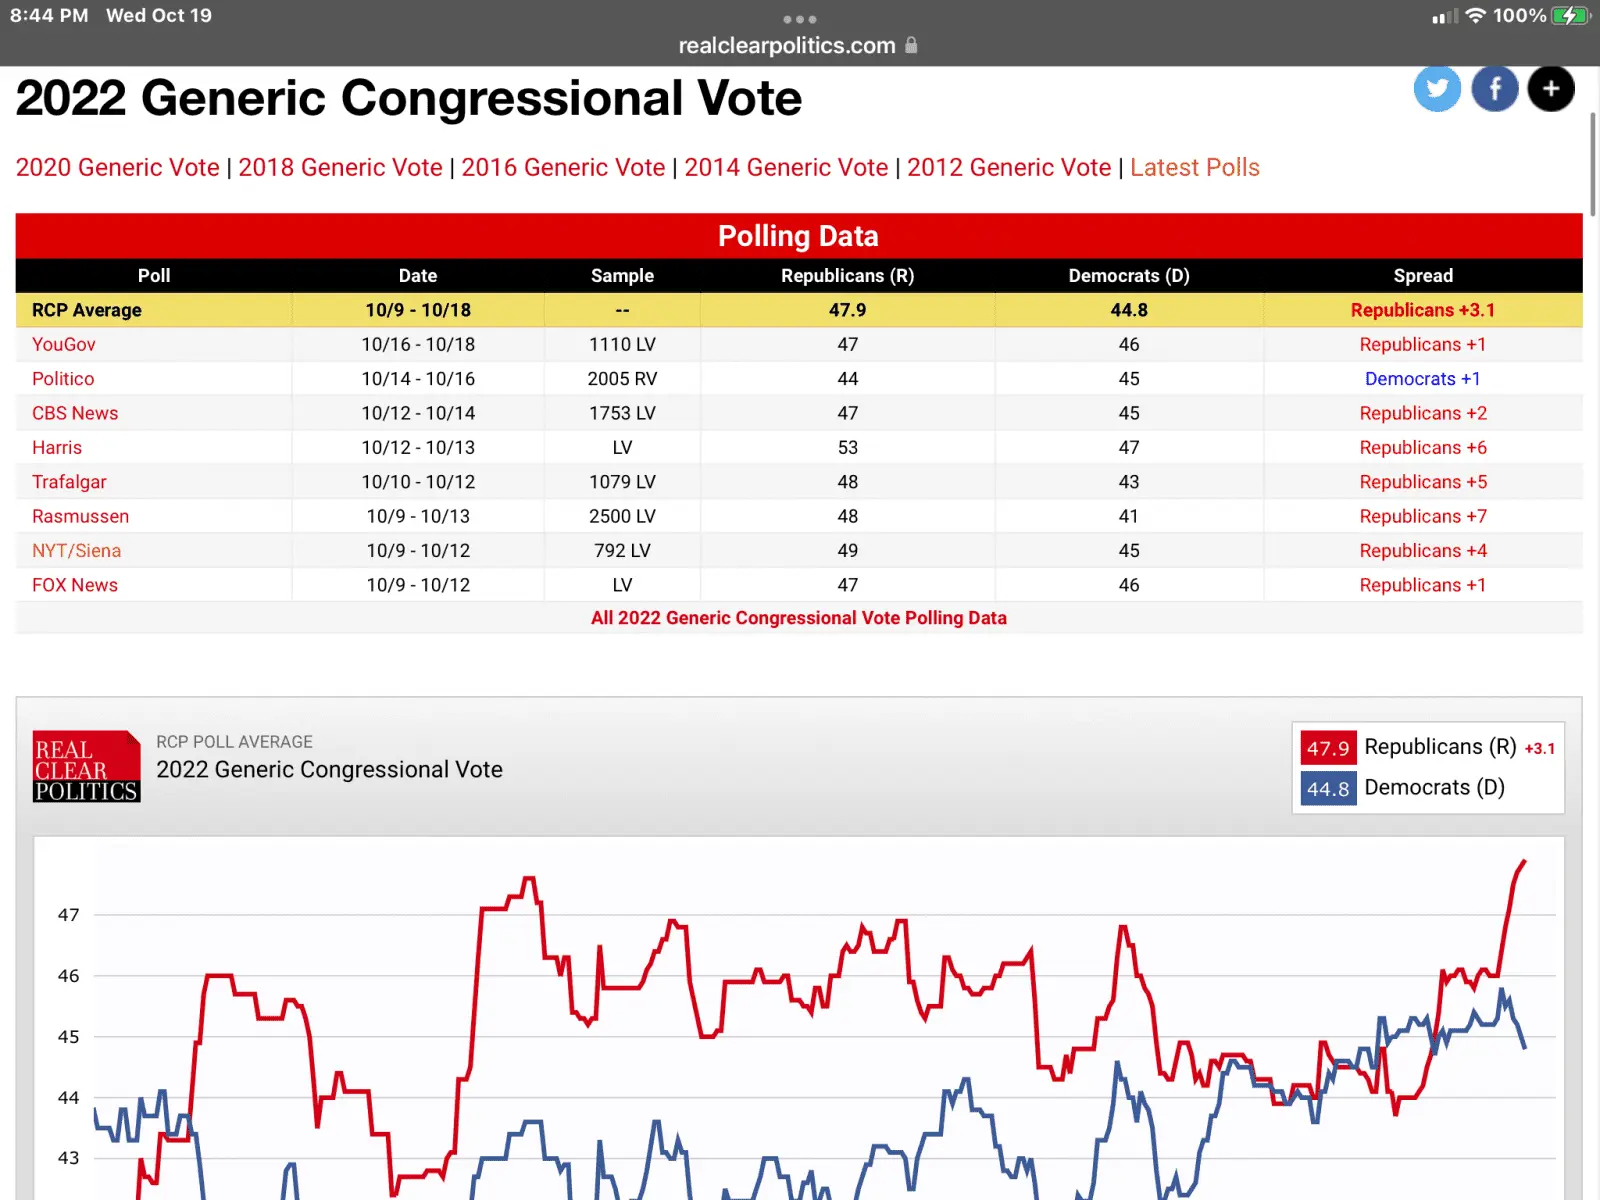Tap the Wi-Fi status icon
Image resolution: width=1600 pixels, height=1200 pixels.
[1476, 16]
